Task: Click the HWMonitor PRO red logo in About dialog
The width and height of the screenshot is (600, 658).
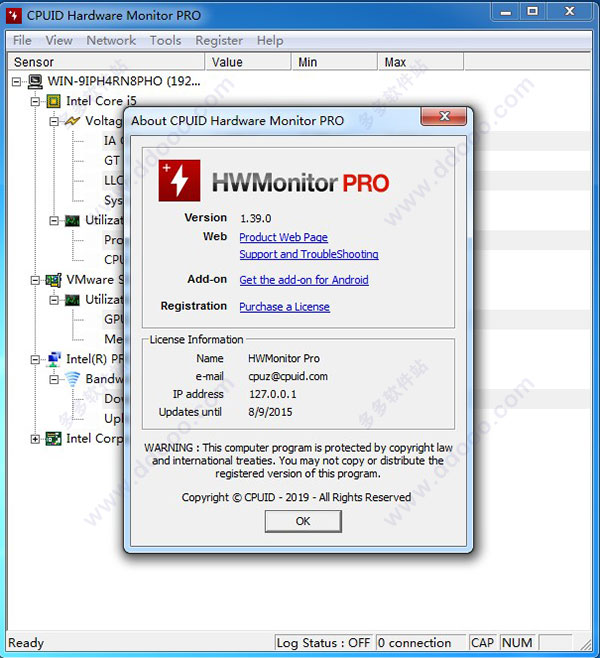Action: pos(179,181)
